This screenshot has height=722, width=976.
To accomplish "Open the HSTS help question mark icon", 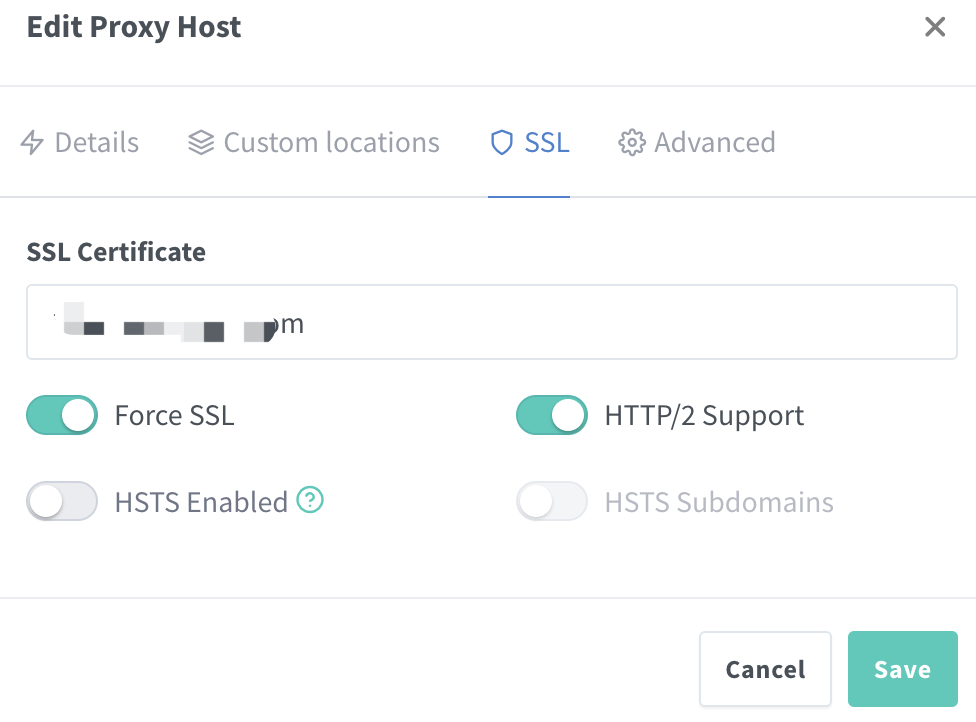I will click(309, 500).
